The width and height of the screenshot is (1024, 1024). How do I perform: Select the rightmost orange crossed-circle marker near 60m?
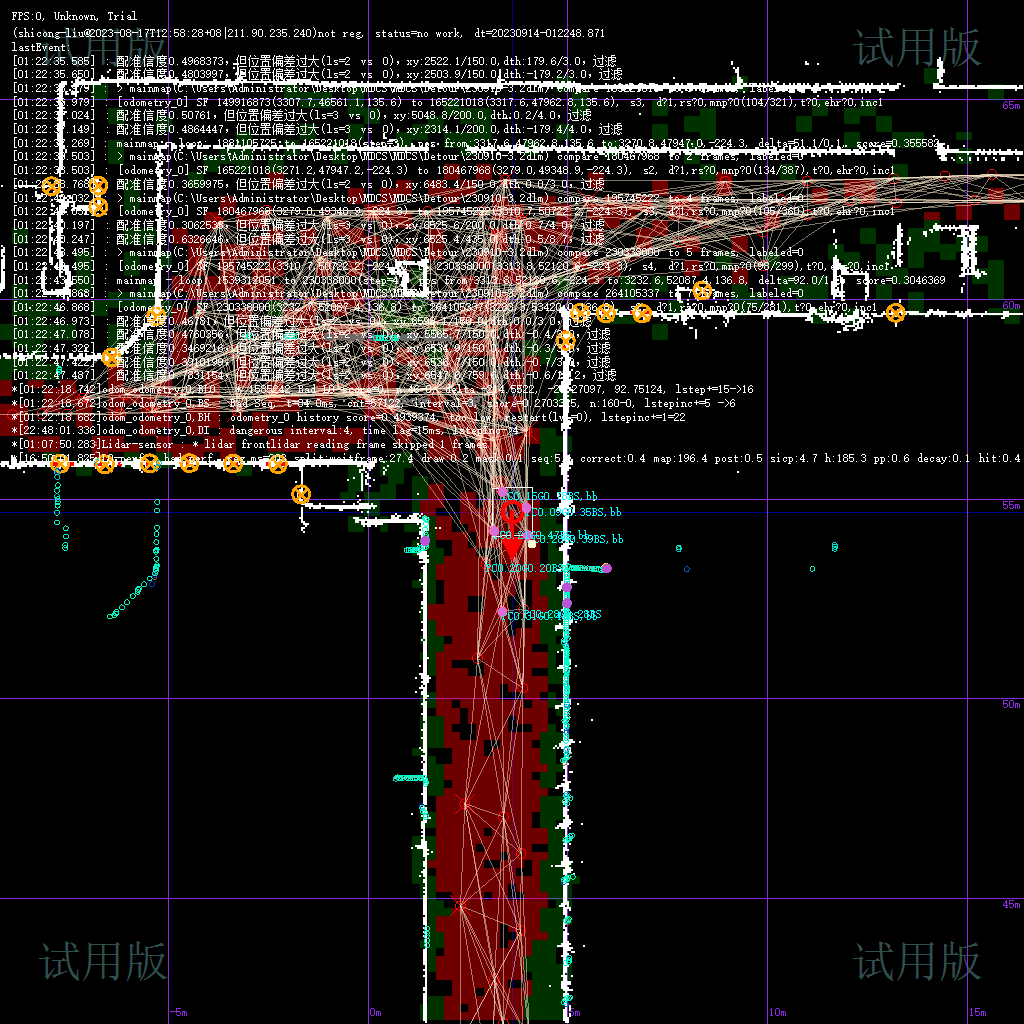(896, 313)
